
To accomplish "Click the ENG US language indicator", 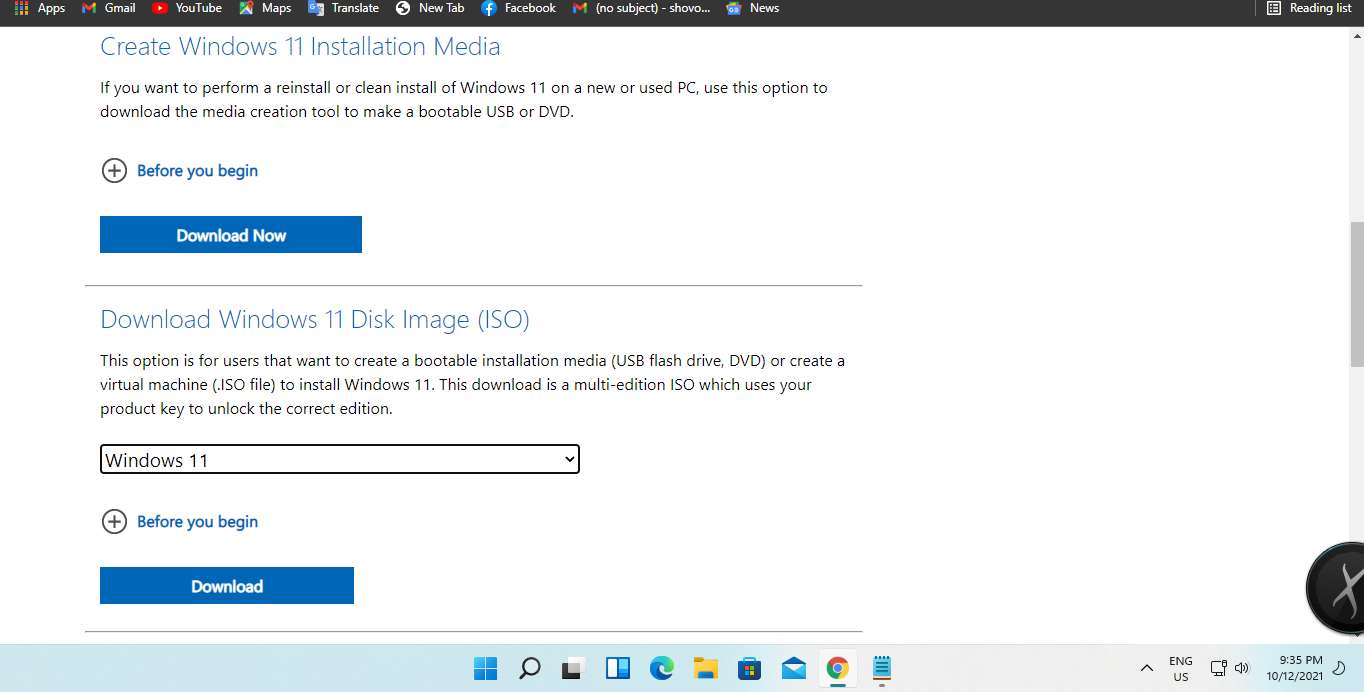I will [x=1181, y=668].
